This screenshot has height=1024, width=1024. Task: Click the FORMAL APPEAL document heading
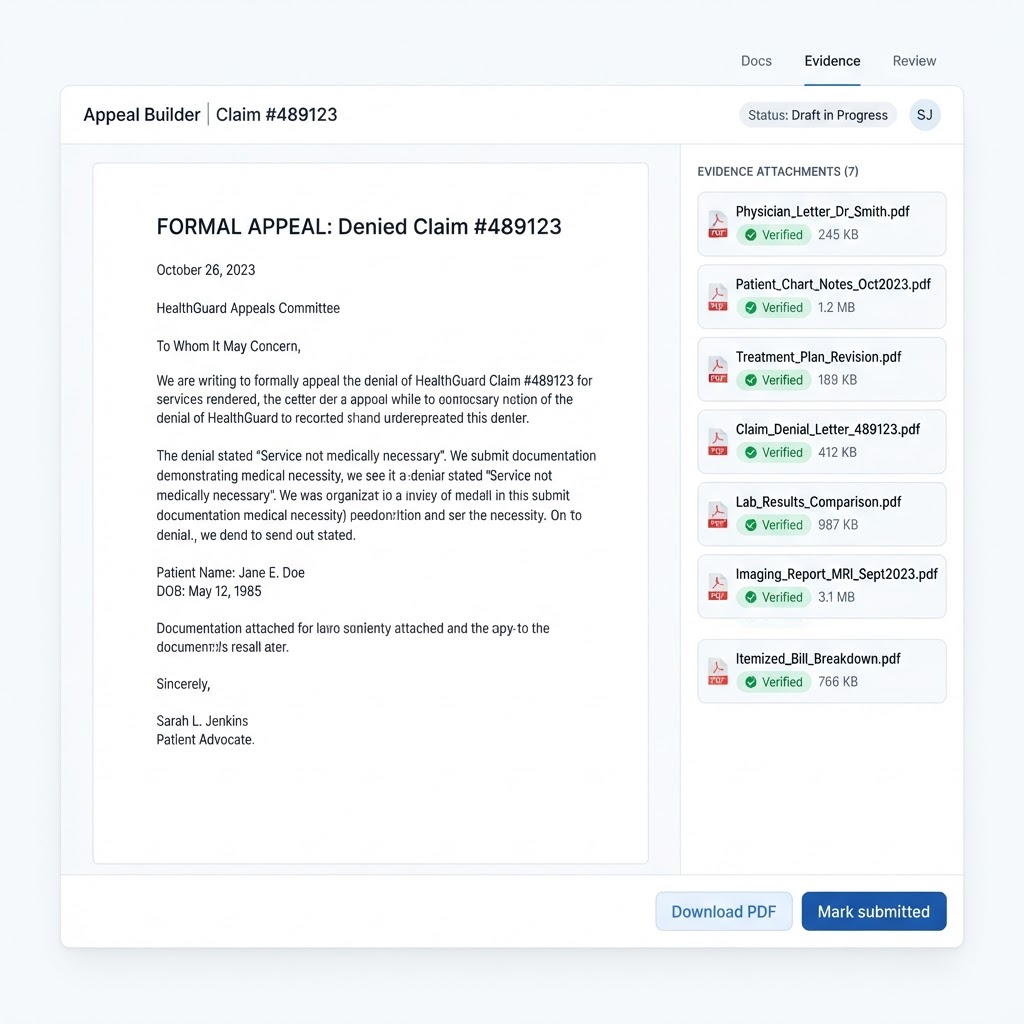point(359,227)
